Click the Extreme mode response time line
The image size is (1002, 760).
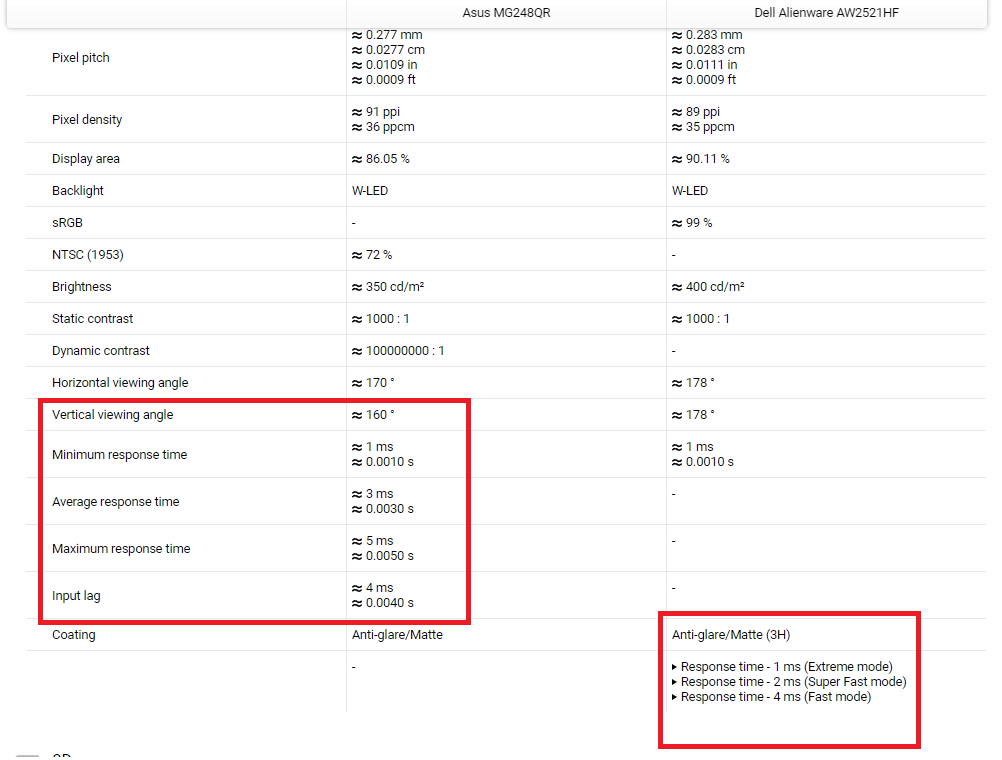782,667
